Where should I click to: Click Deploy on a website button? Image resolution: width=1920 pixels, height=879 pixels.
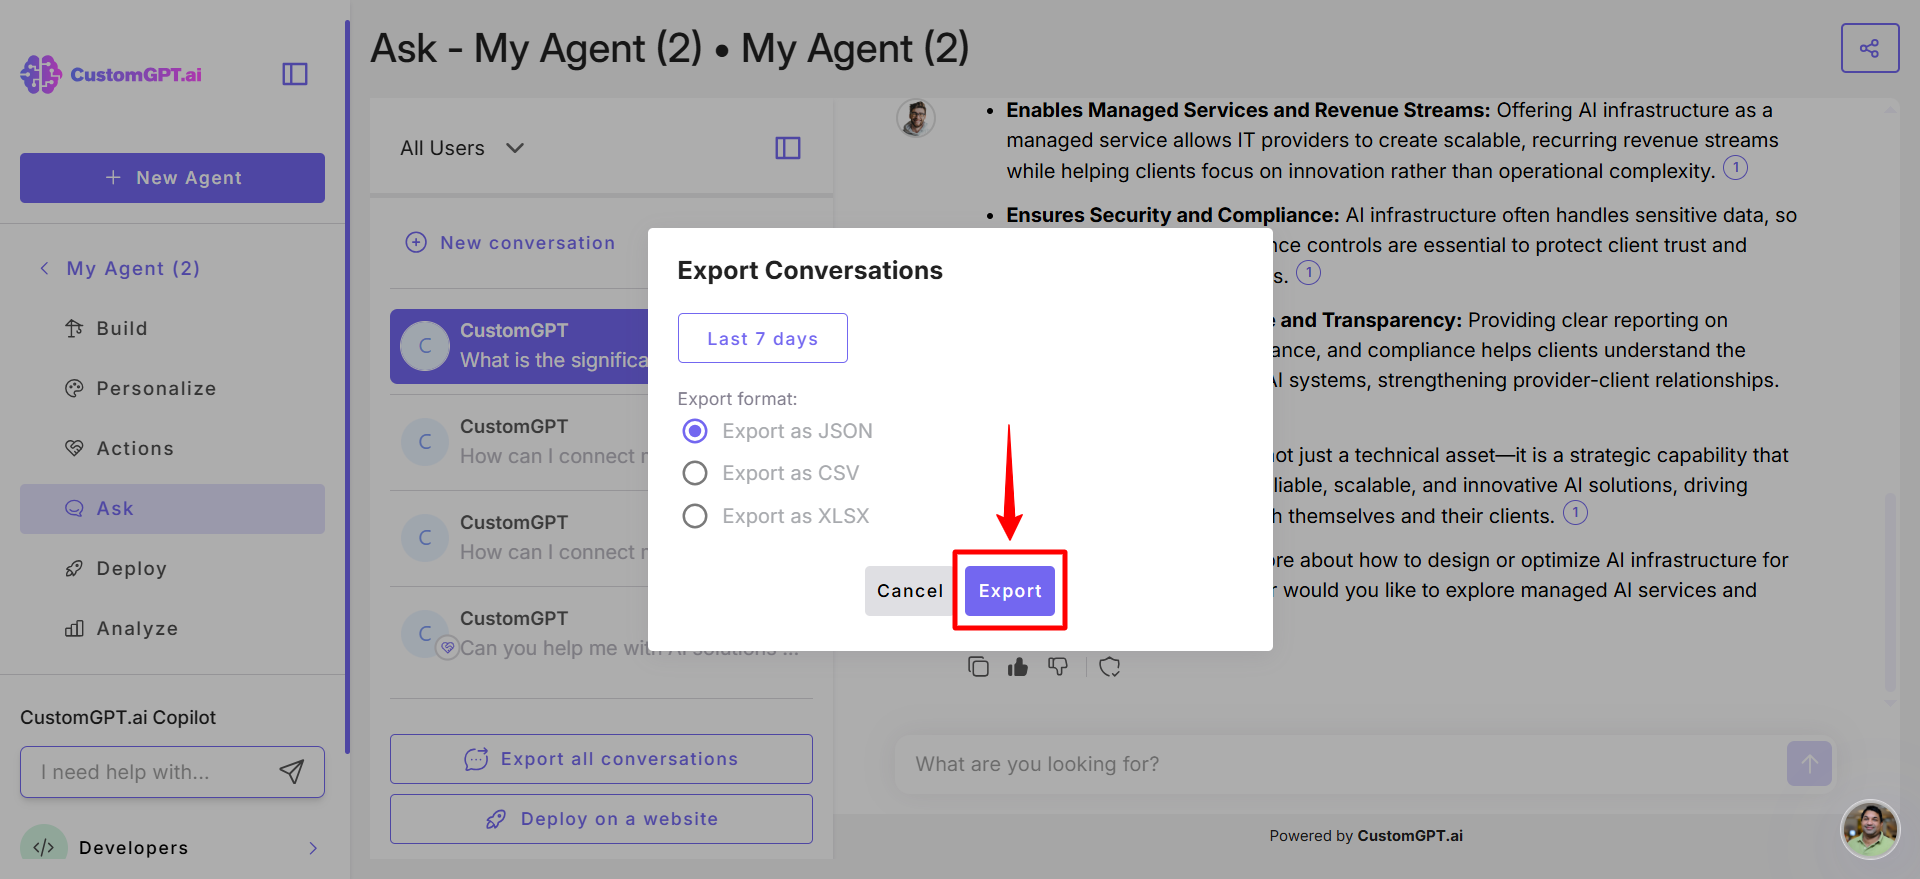click(601, 819)
